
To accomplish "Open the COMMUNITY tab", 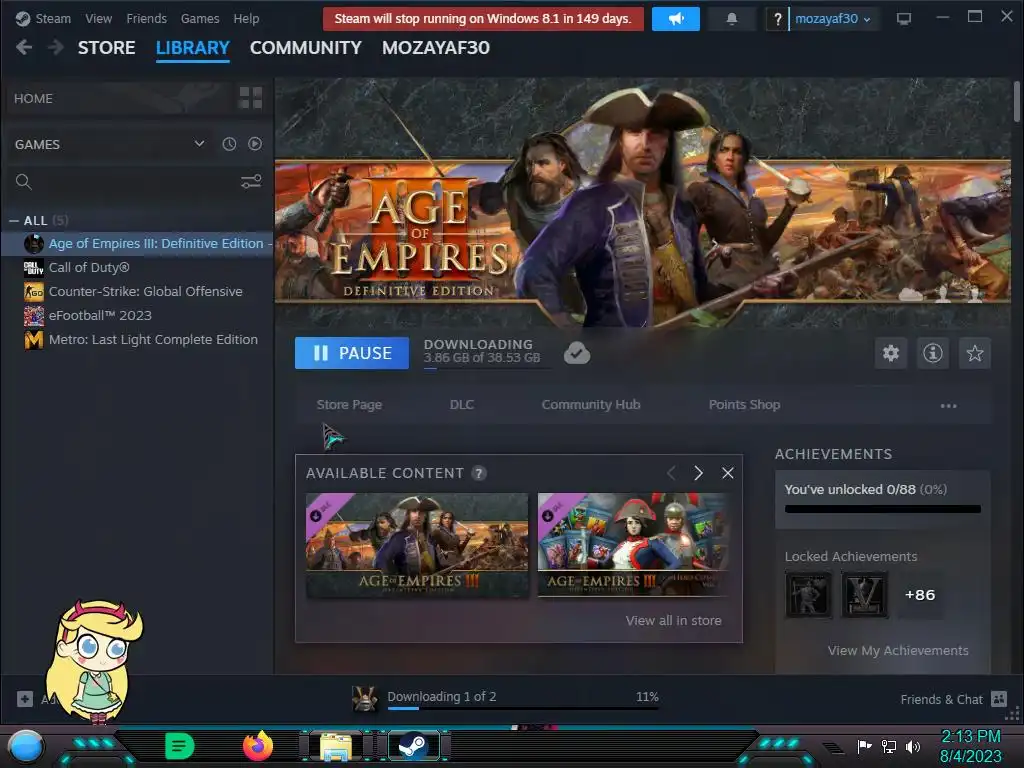I will (x=306, y=48).
